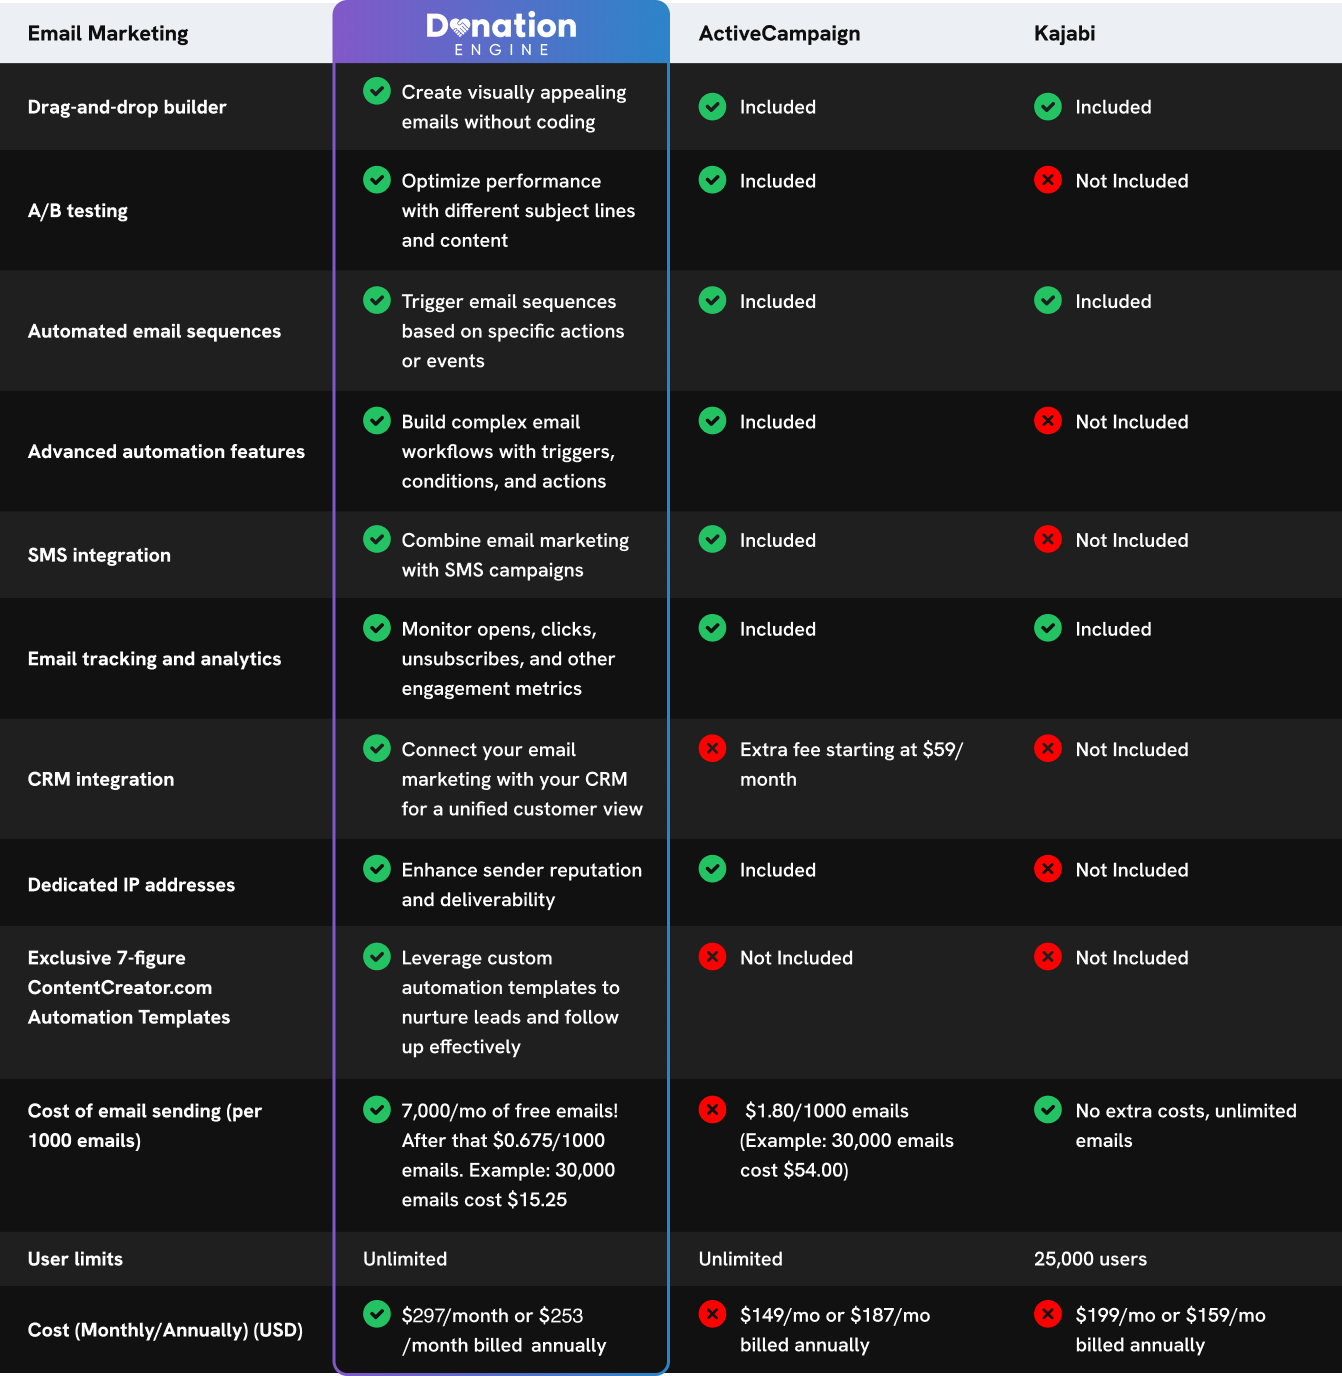Image resolution: width=1342 pixels, height=1376 pixels.
Task: Click green check for ActiveCampaign Automated email sequences
Action: (x=713, y=300)
